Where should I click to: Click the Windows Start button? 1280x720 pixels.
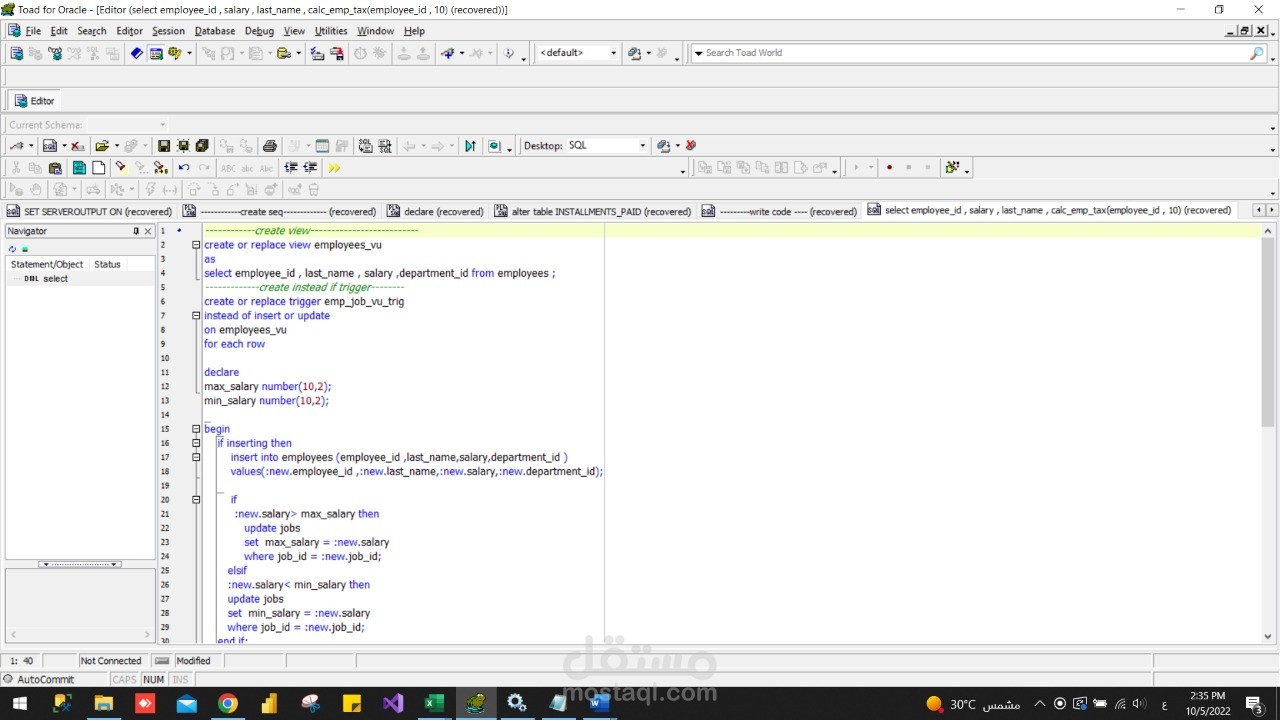click(x=20, y=704)
